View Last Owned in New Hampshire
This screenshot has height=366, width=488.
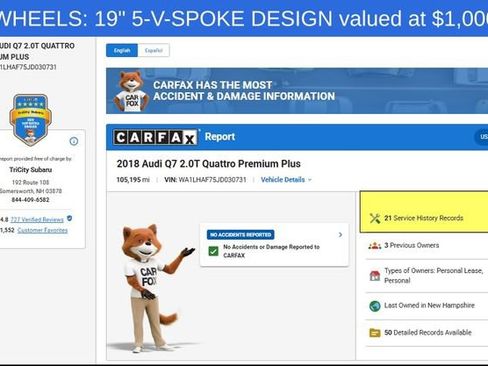point(429,305)
